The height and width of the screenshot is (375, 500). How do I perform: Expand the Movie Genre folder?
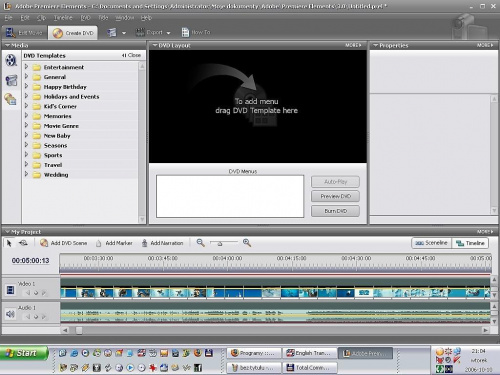pyautogui.click(x=26, y=125)
